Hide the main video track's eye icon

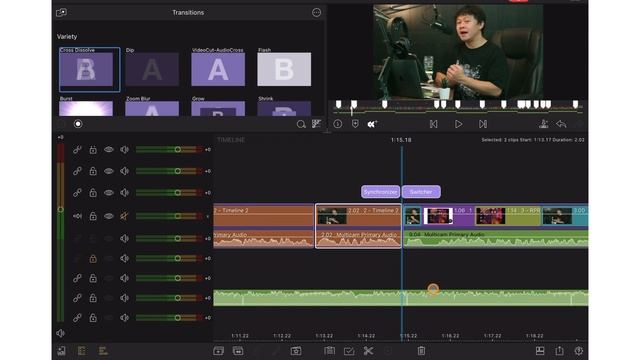coord(109,216)
